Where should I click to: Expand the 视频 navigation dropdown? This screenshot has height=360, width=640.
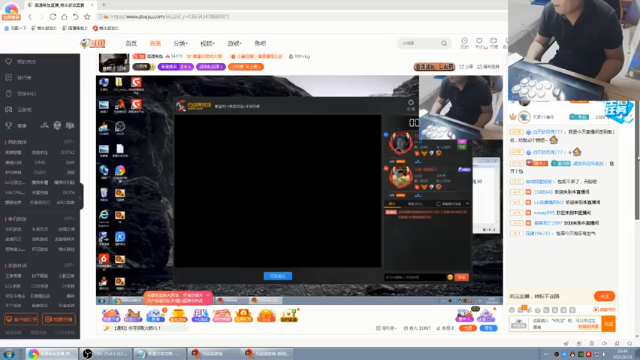[x=207, y=43]
